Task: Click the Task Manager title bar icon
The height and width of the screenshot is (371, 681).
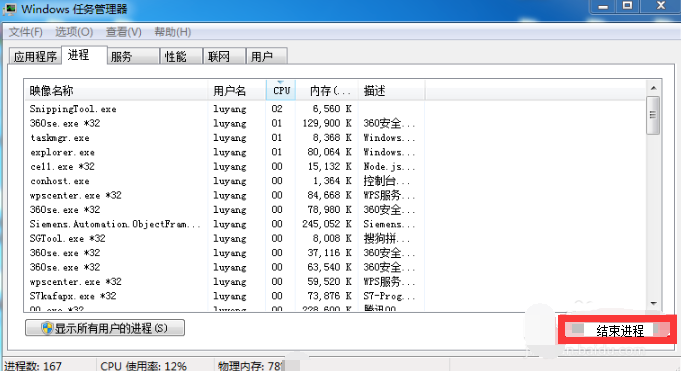Action: click(9, 9)
